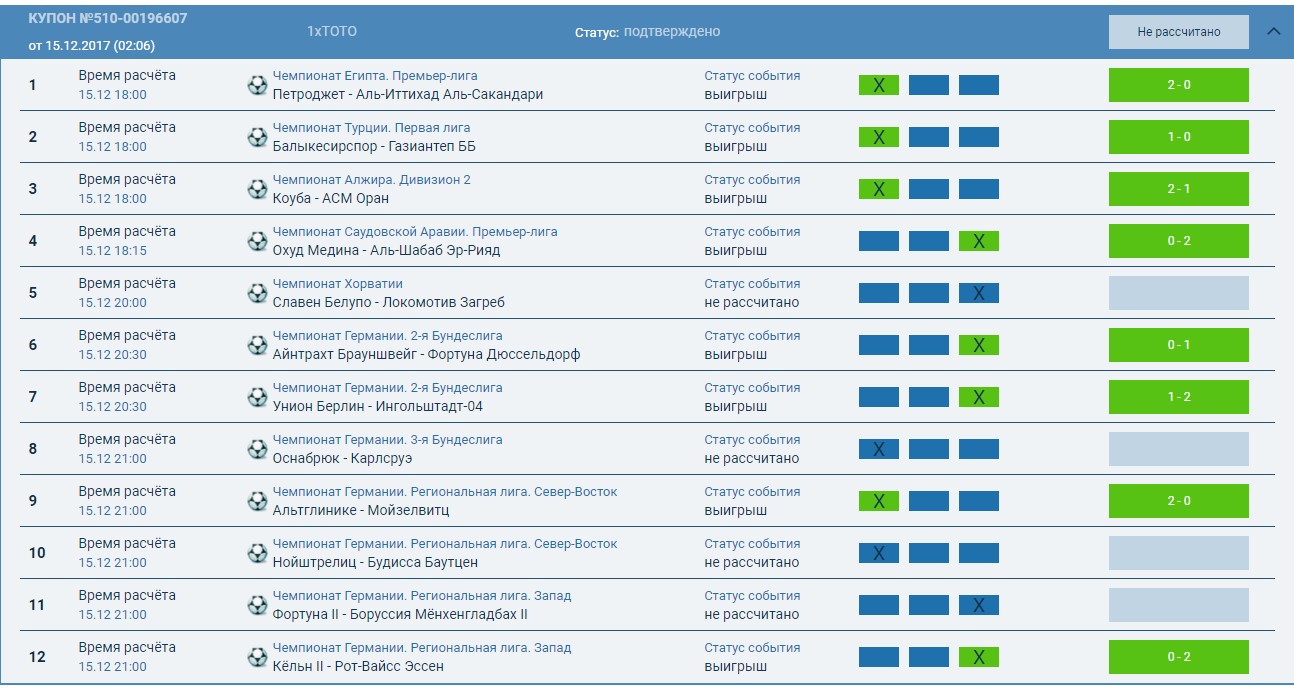Image resolution: width=1294 pixels, height=690 pixels.
Task: Click soccer ball icon next to Славен Белупо
Action: click(257, 293)
